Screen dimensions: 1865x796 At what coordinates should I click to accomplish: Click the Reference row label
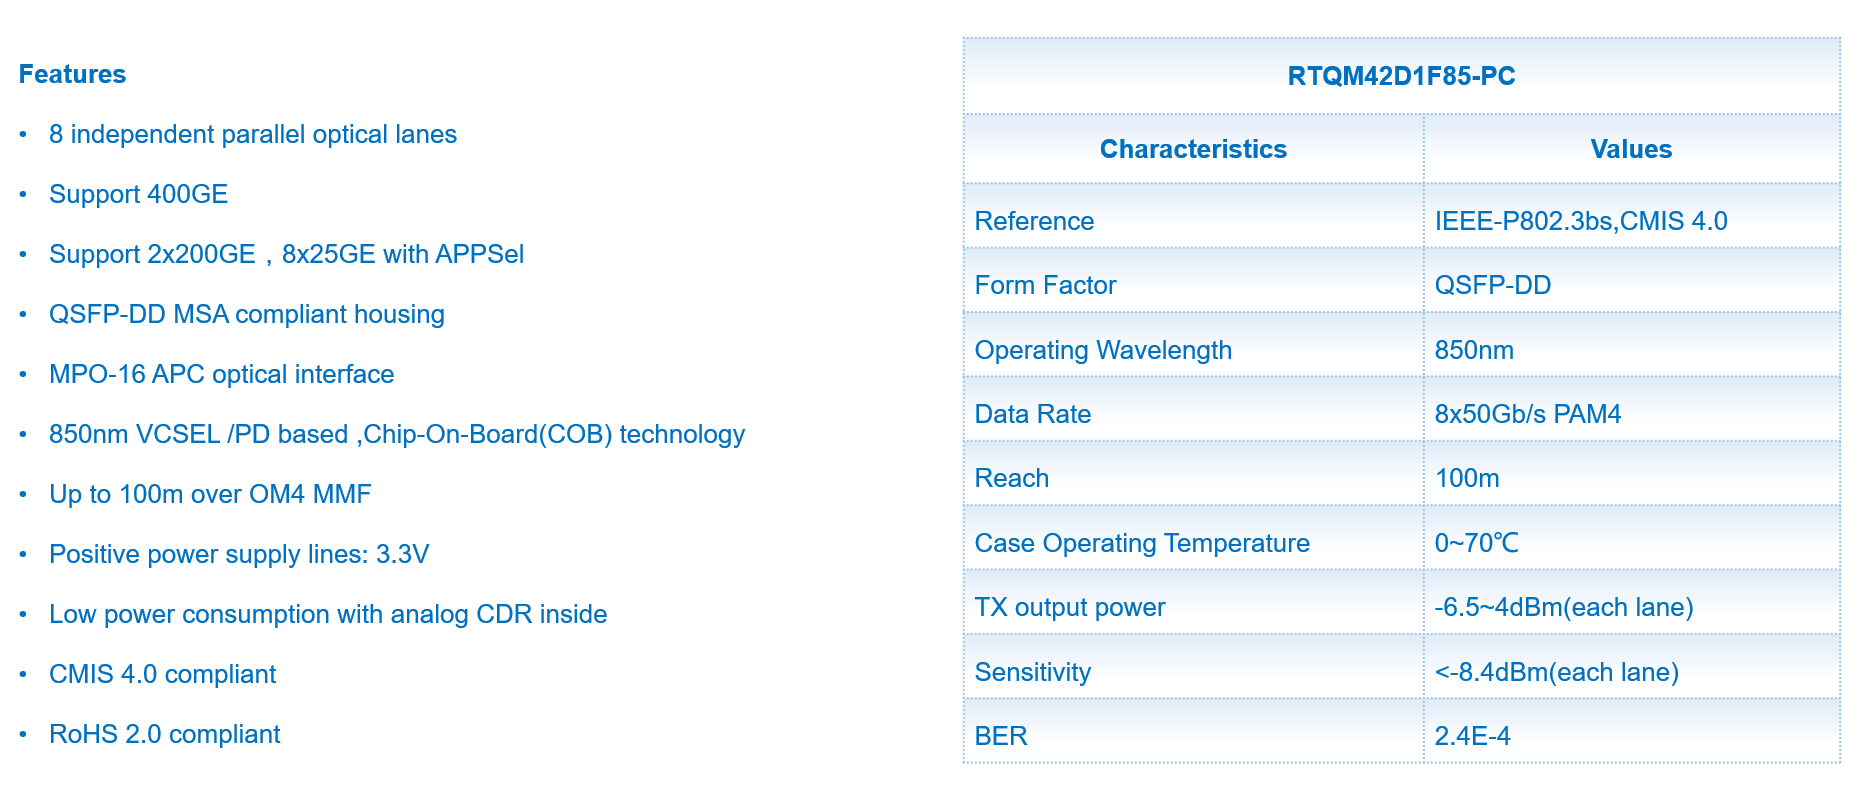(1034, 221)
